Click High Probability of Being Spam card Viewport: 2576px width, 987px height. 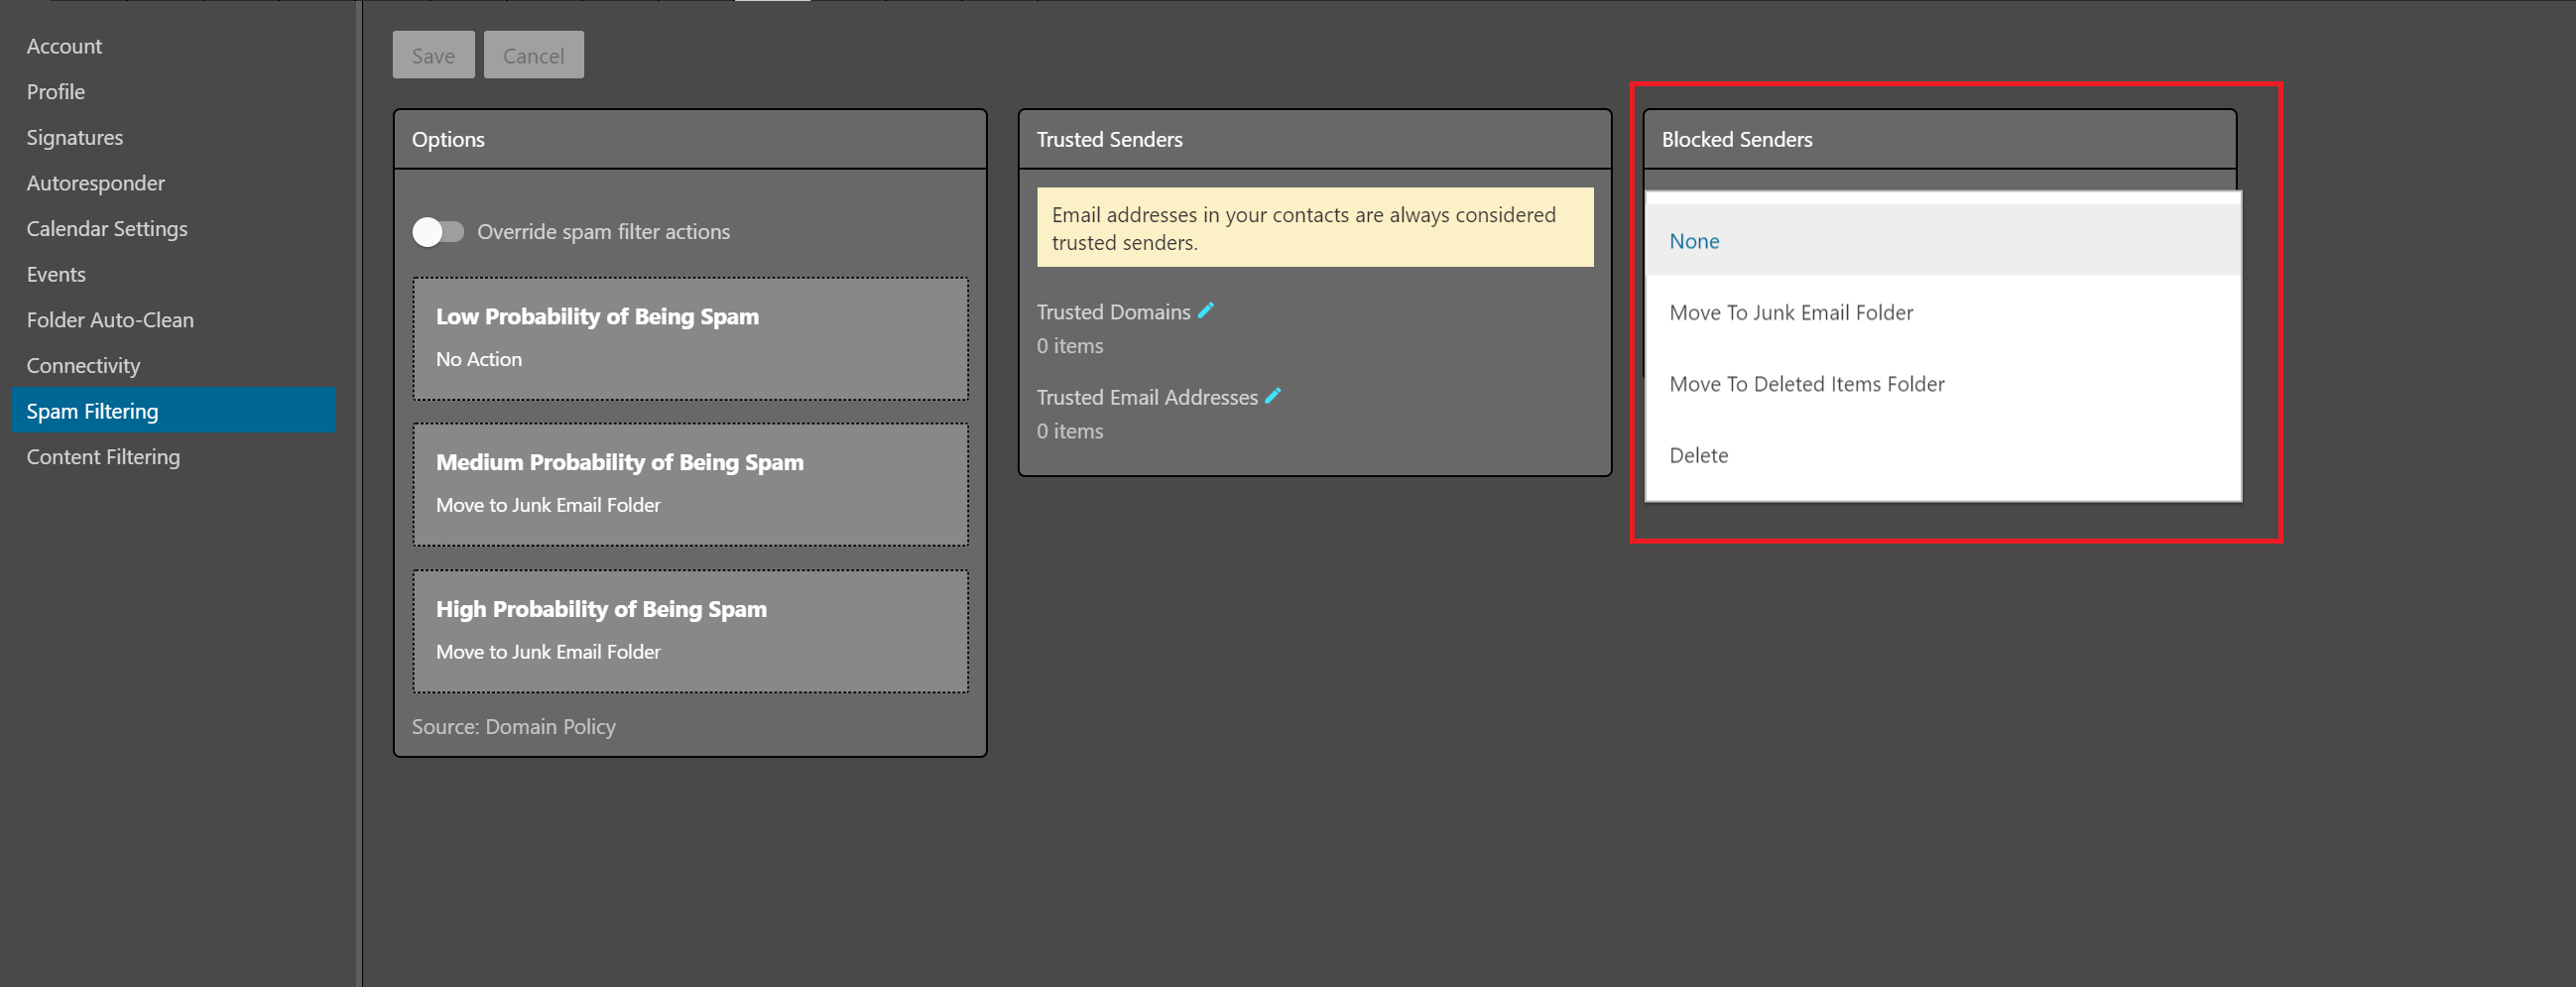coord(690,631)
